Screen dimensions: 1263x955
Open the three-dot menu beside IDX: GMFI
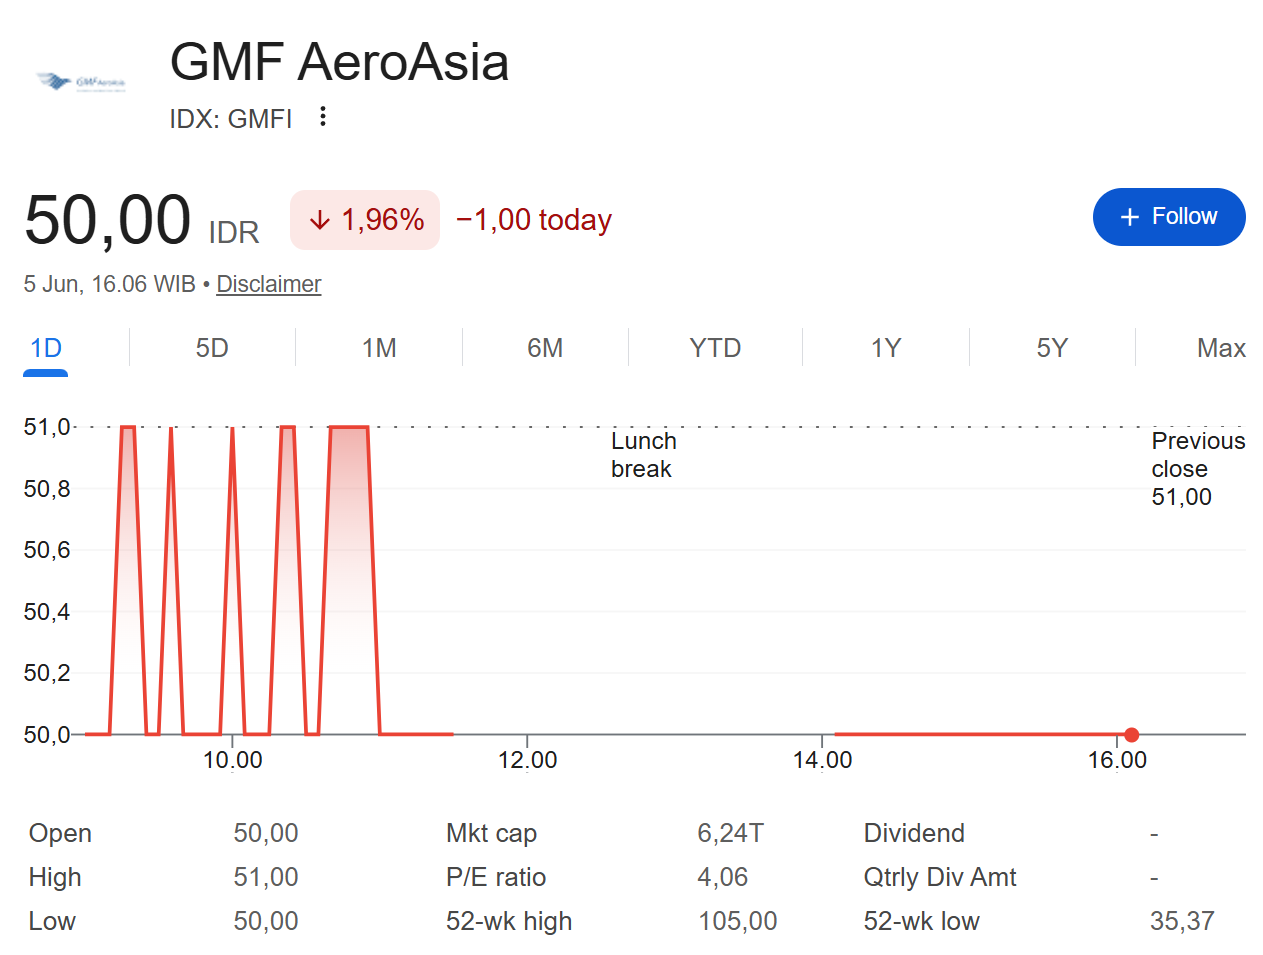pyautogui.click(x=322, y=117)
